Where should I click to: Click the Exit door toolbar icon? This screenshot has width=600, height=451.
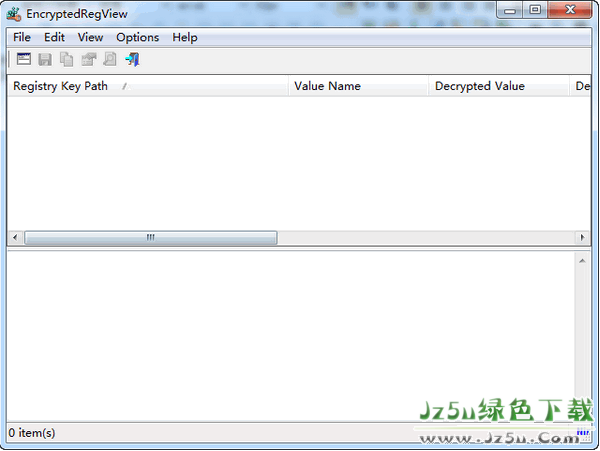click(x=132, y=59)
